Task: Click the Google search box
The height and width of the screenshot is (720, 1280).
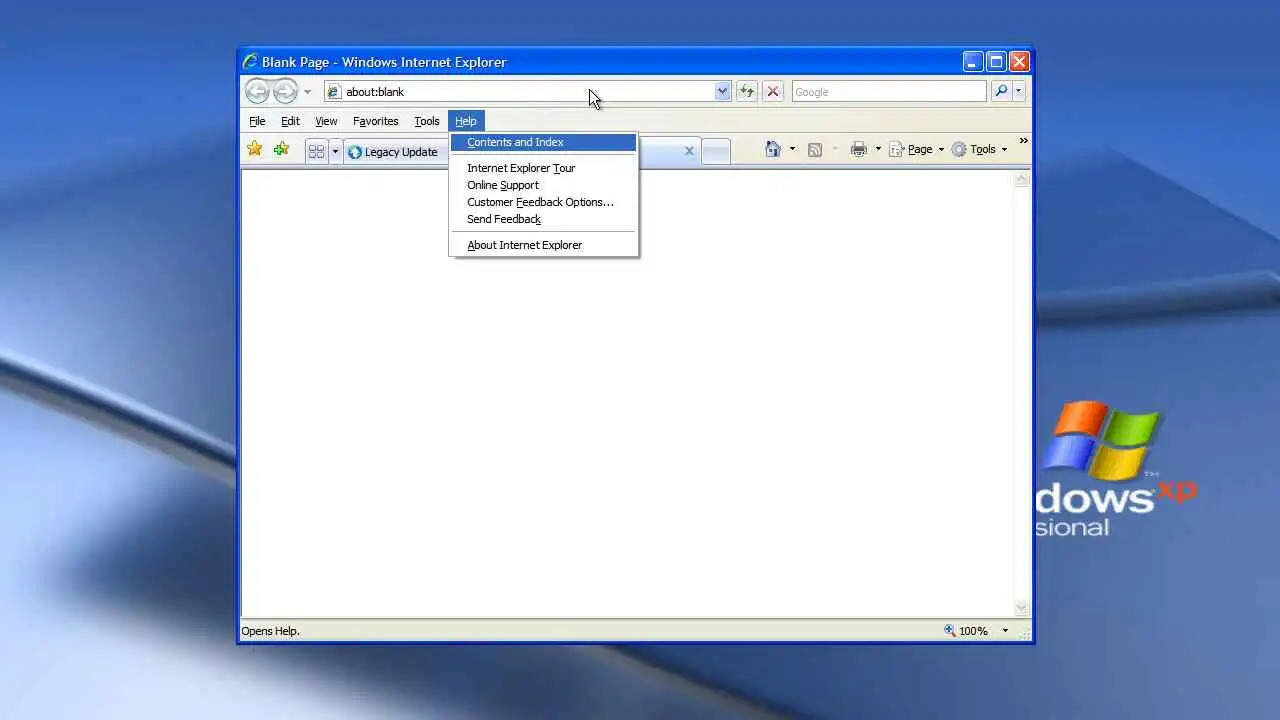Action: 889,92
